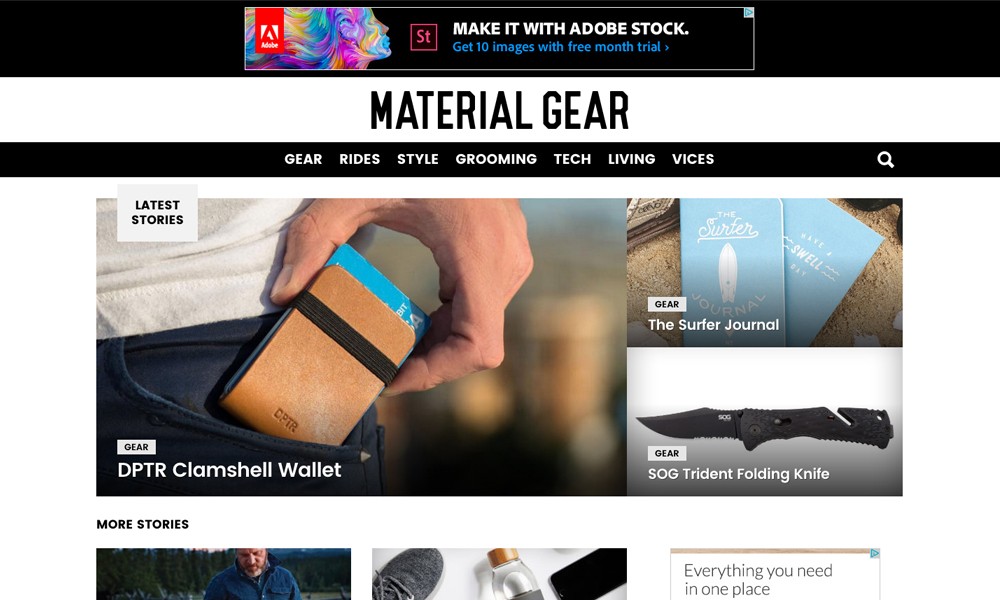Open DPTR Clamshell Wallet story

click(229, 470)
